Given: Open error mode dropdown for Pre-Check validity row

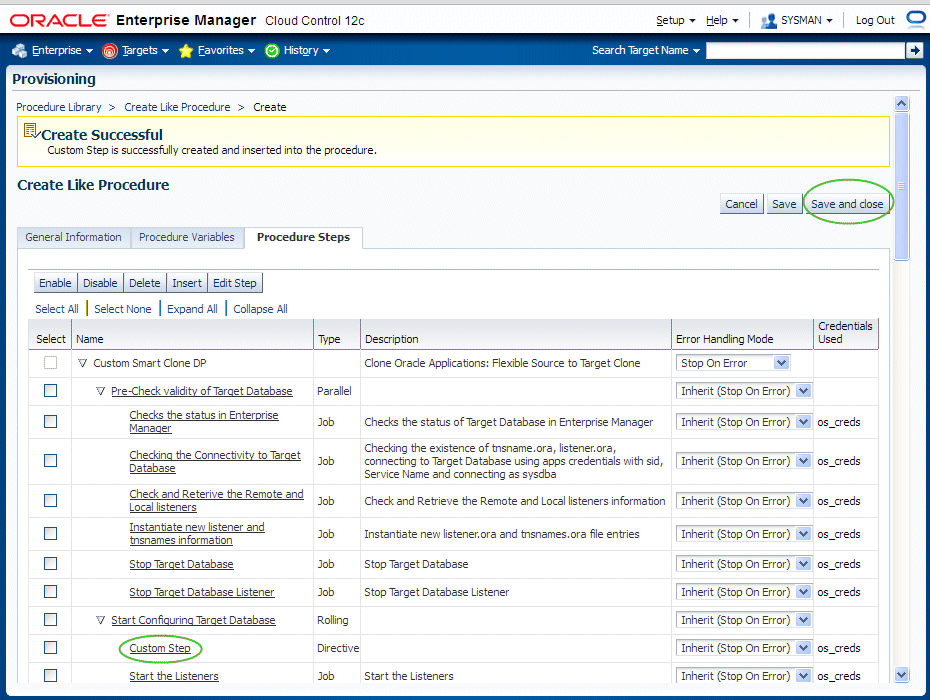Looking at the screenshot, I should tap(744, 391).
